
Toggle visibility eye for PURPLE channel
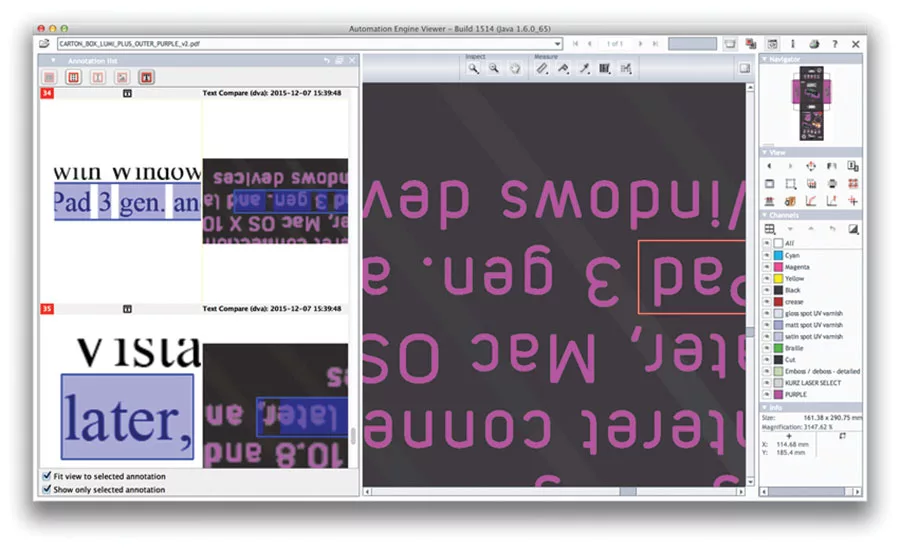(766, 394)
